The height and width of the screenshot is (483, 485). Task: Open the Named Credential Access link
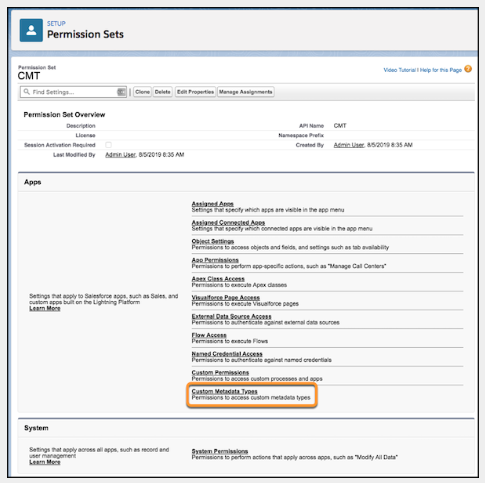coord(227,354)
